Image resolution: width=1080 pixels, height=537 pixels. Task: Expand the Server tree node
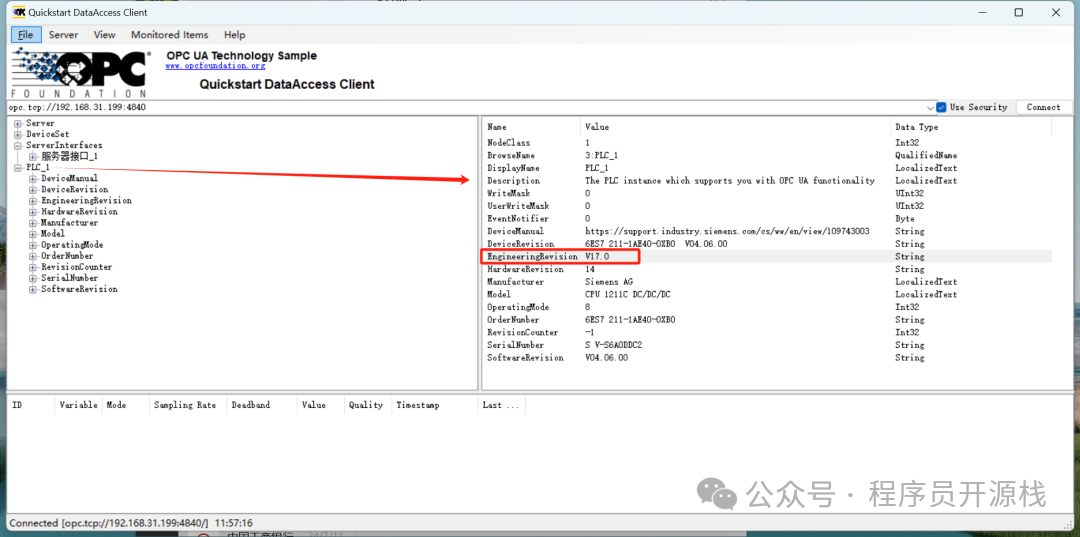(18, 123)
